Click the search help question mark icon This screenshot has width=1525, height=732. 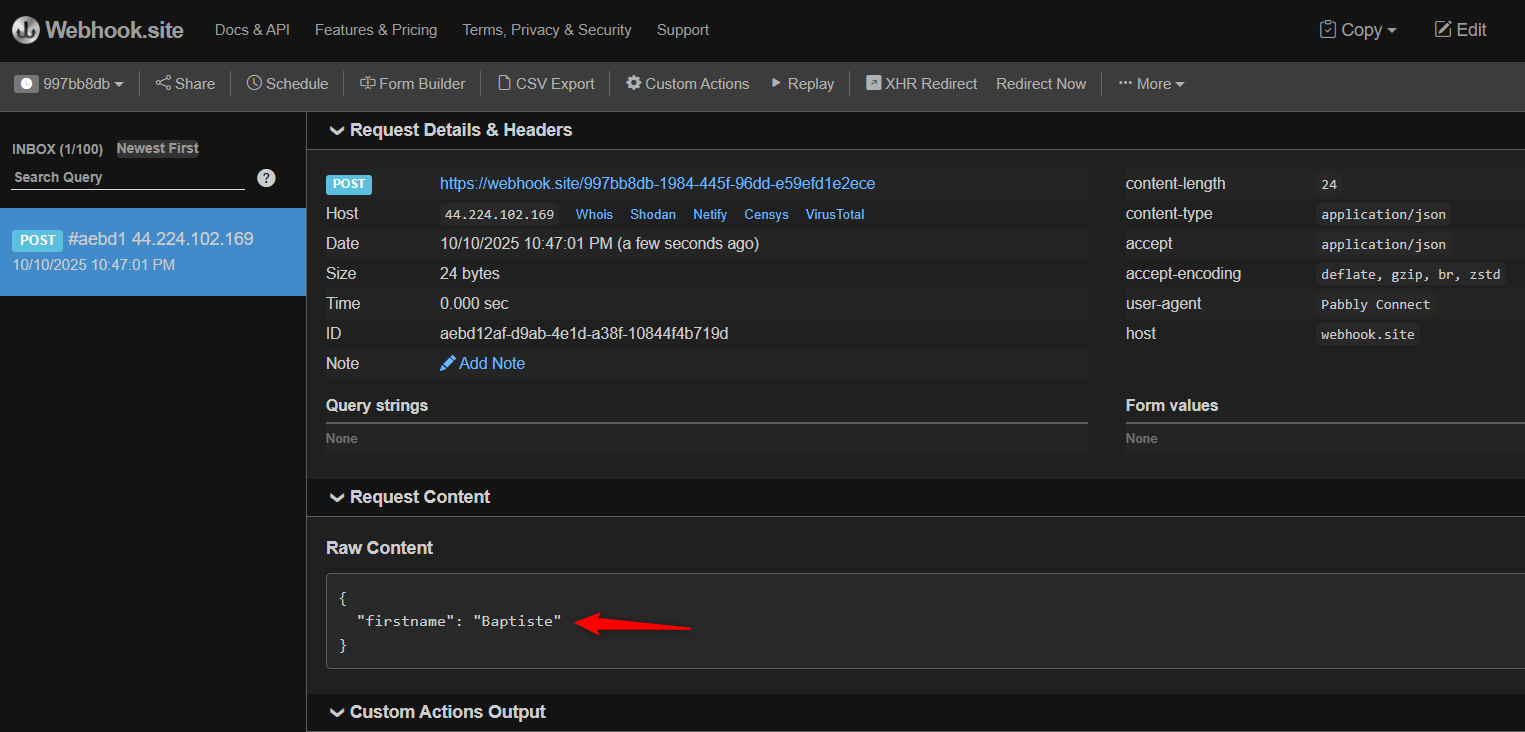tap(266, 178)
